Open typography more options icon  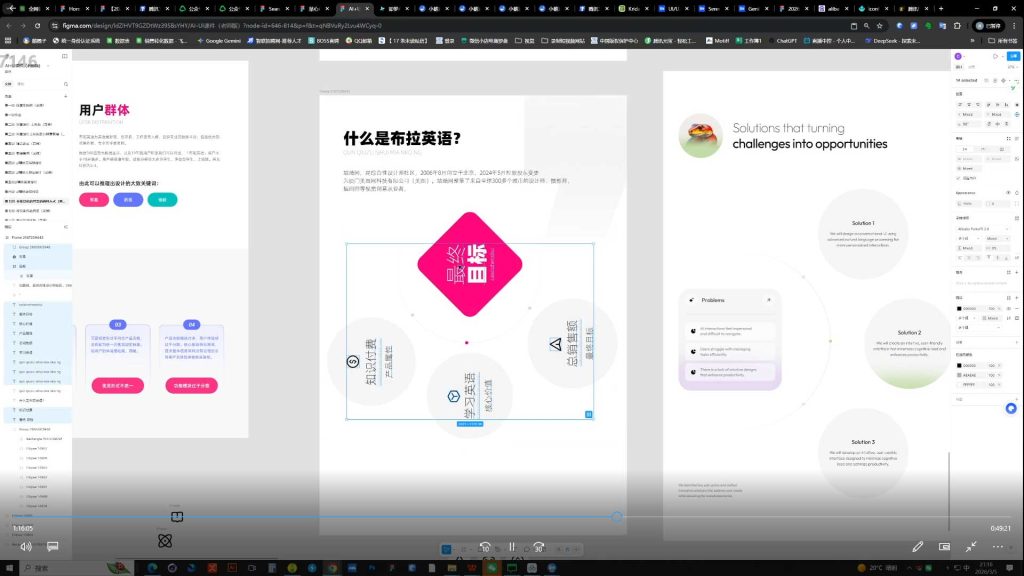[1017, 257]
